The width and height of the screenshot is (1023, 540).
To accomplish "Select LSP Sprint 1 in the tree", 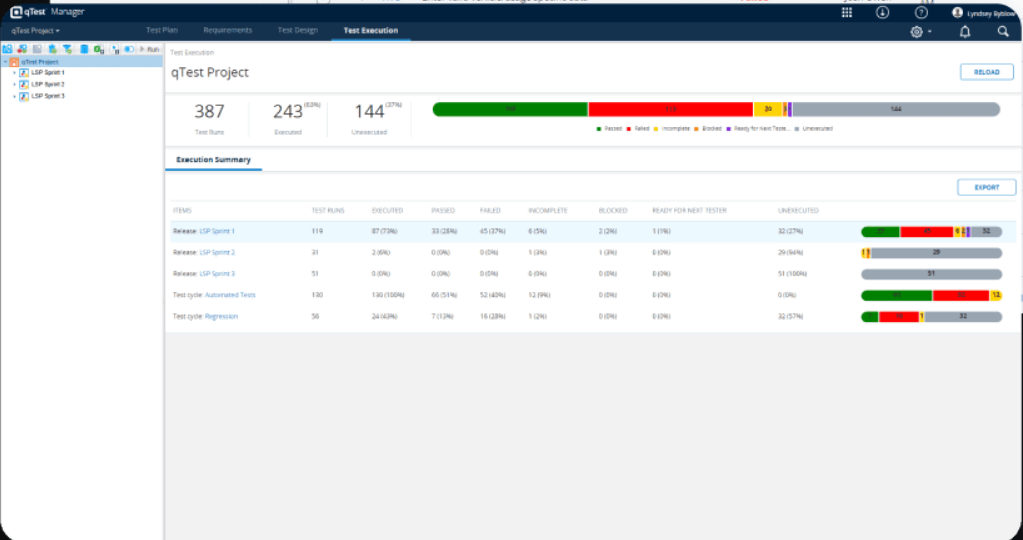I will pyautogui.click(x=48, y=73).
